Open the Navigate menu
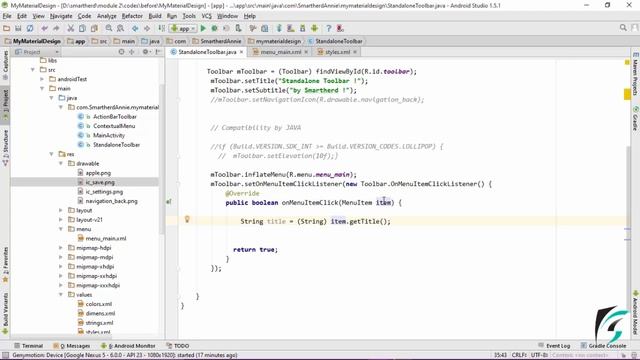640x360 pixels. coord(61,16)
